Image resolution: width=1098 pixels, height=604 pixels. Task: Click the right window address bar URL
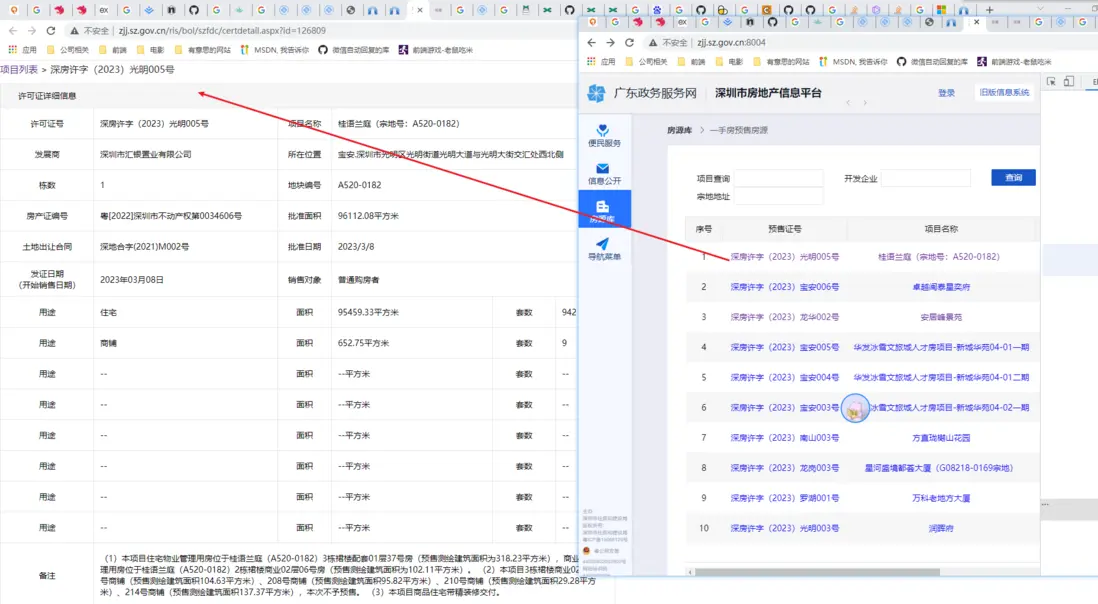731,43
